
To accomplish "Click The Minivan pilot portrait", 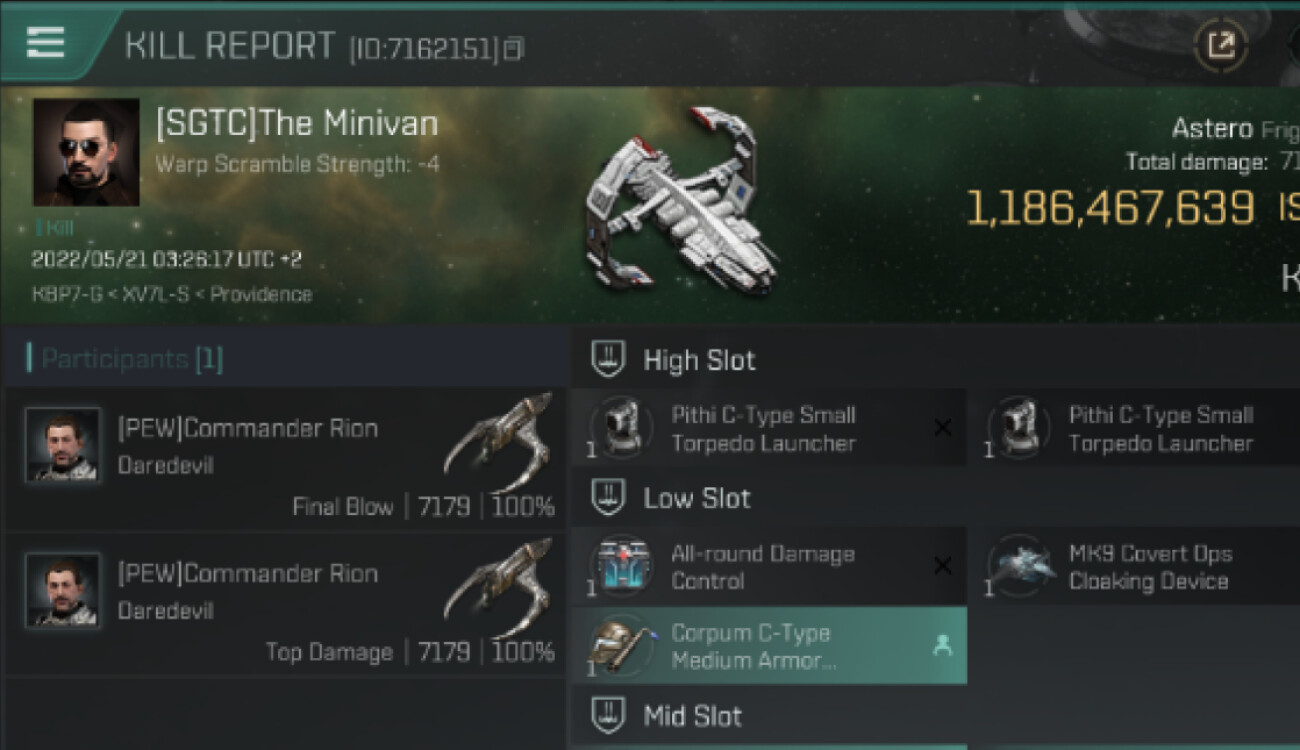I will click(86, 152).
